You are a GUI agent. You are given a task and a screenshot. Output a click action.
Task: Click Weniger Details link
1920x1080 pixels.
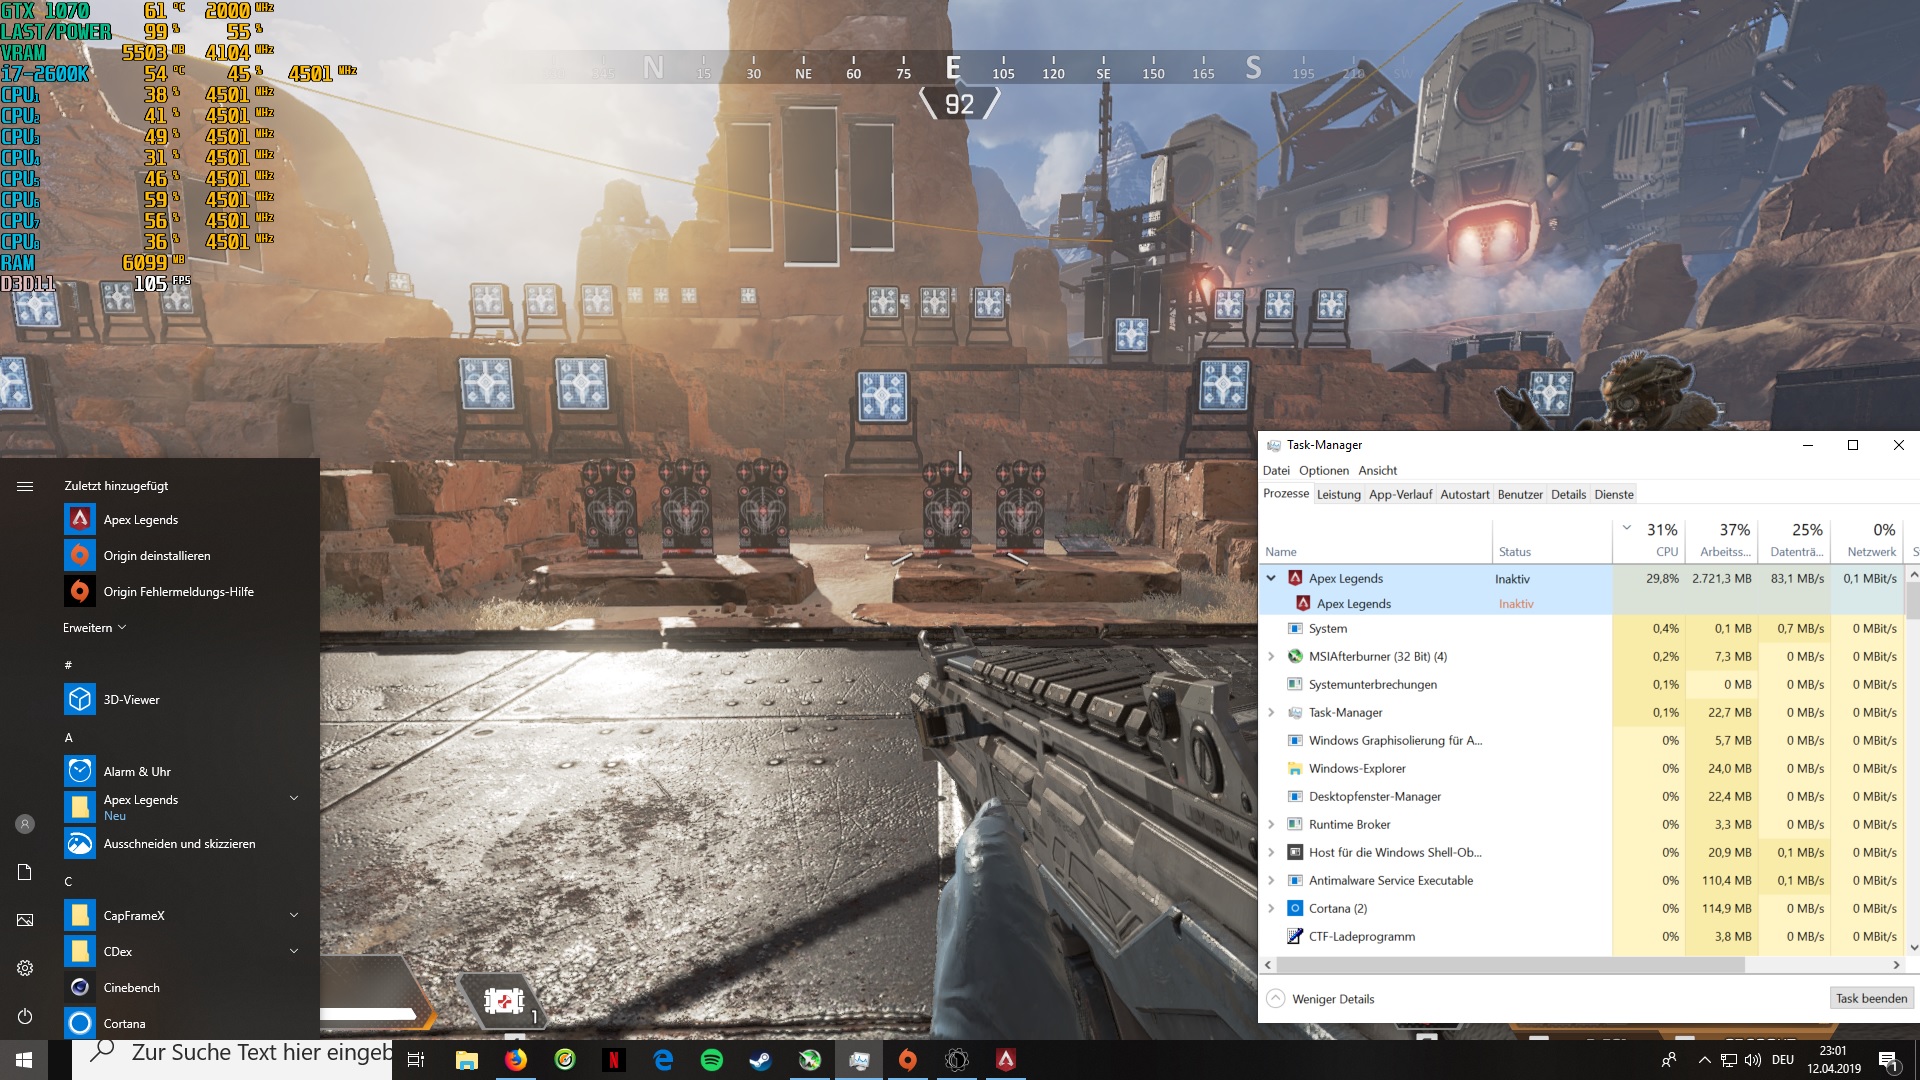tap(1332, 999)
